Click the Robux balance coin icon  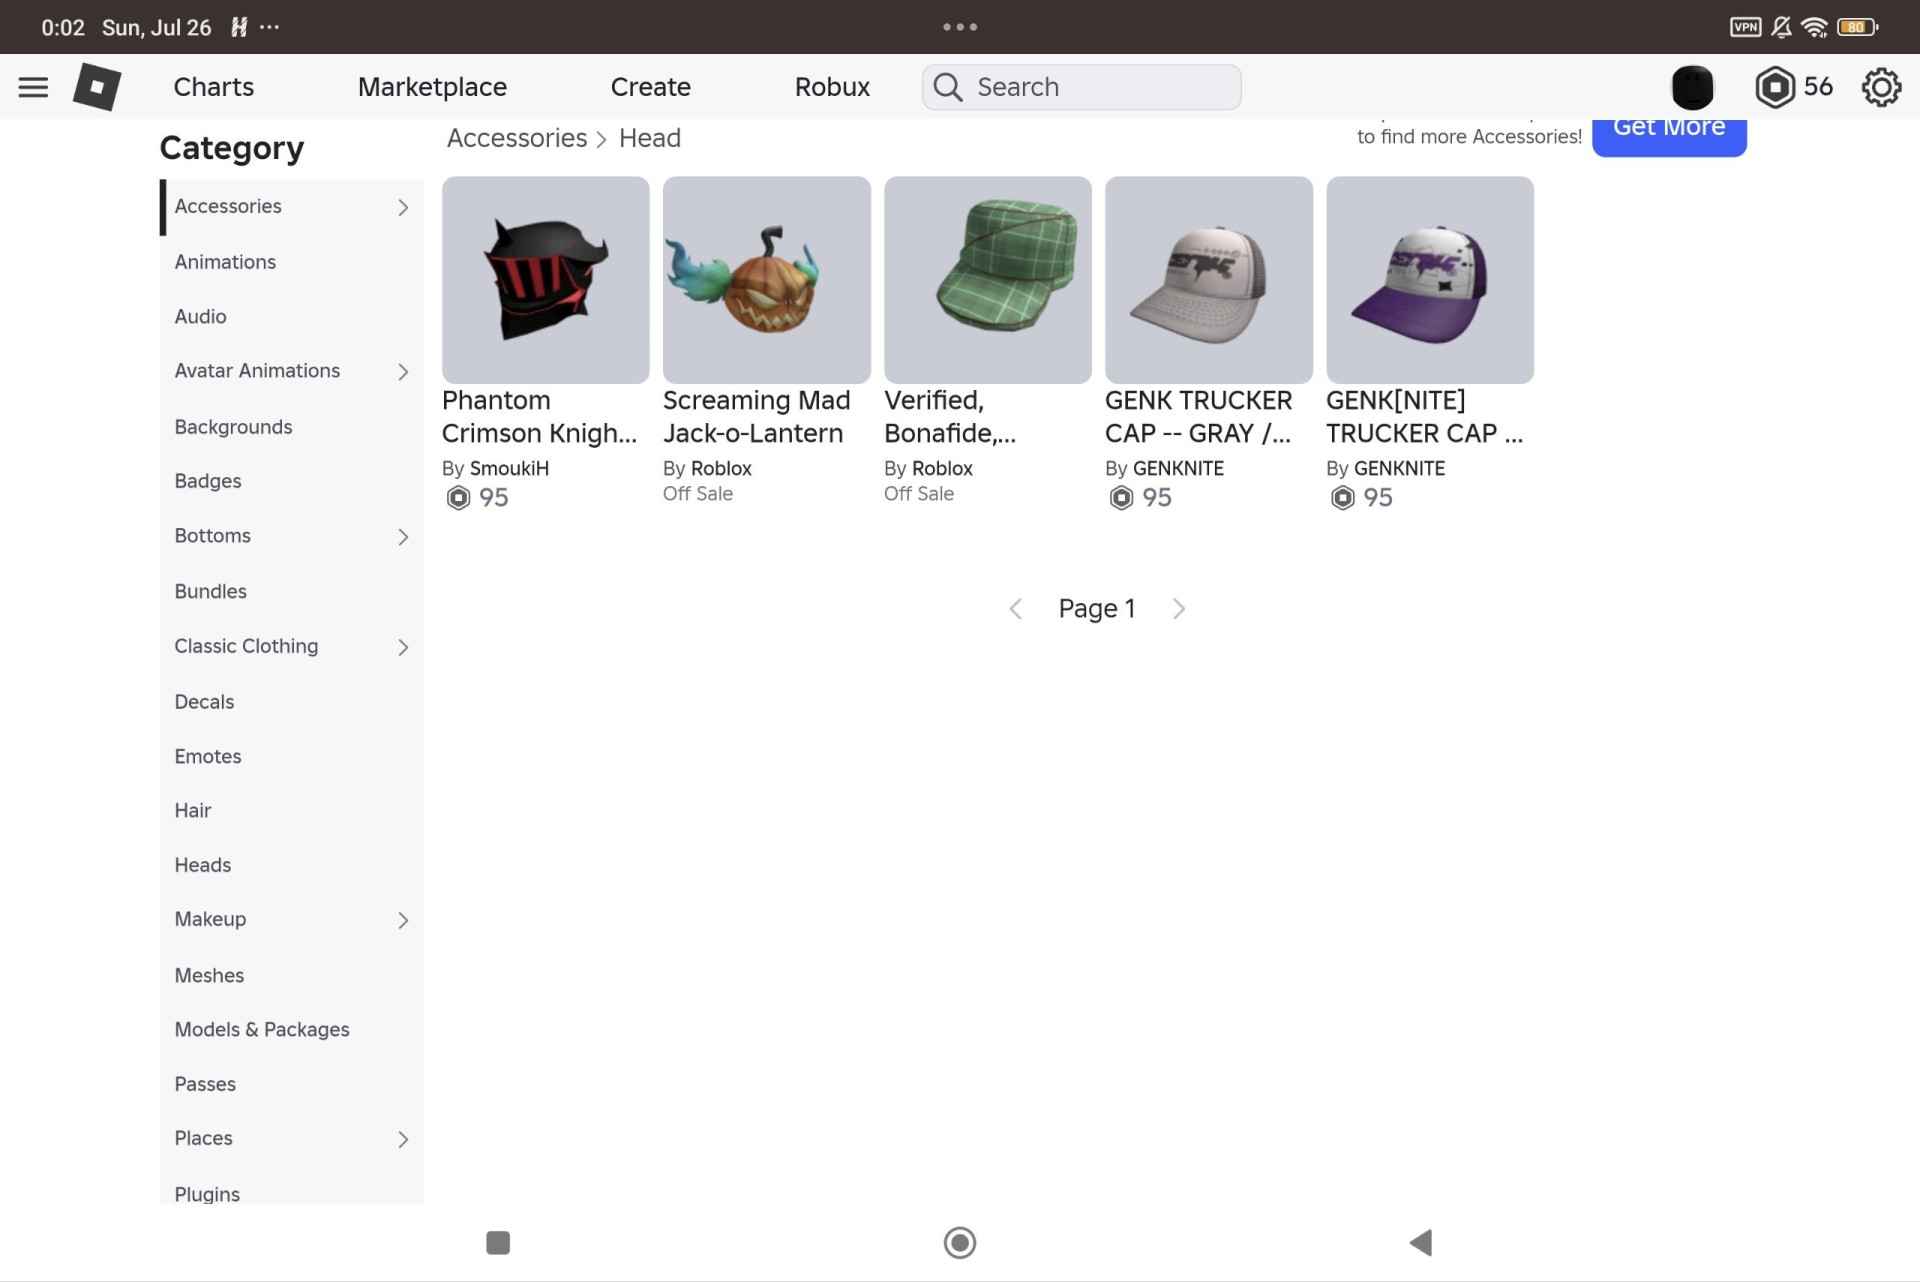click(x=1775, y=87)
